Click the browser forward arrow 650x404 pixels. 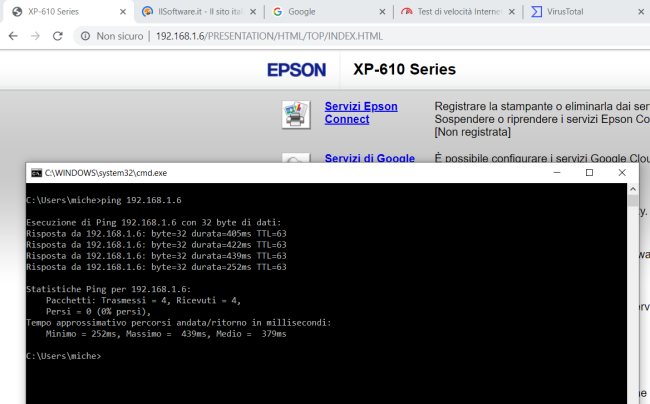point(35,36)
